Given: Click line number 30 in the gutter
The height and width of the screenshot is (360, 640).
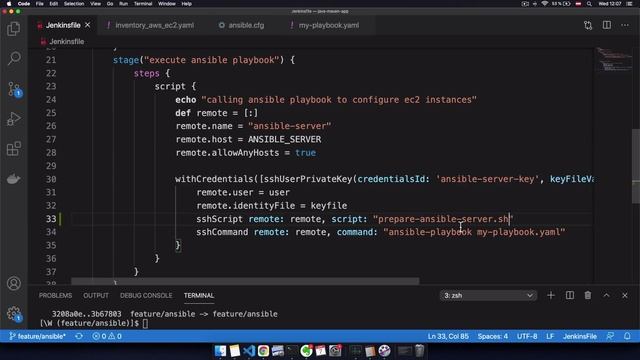Looking at the screenshot, I should [x=51, y=179].
